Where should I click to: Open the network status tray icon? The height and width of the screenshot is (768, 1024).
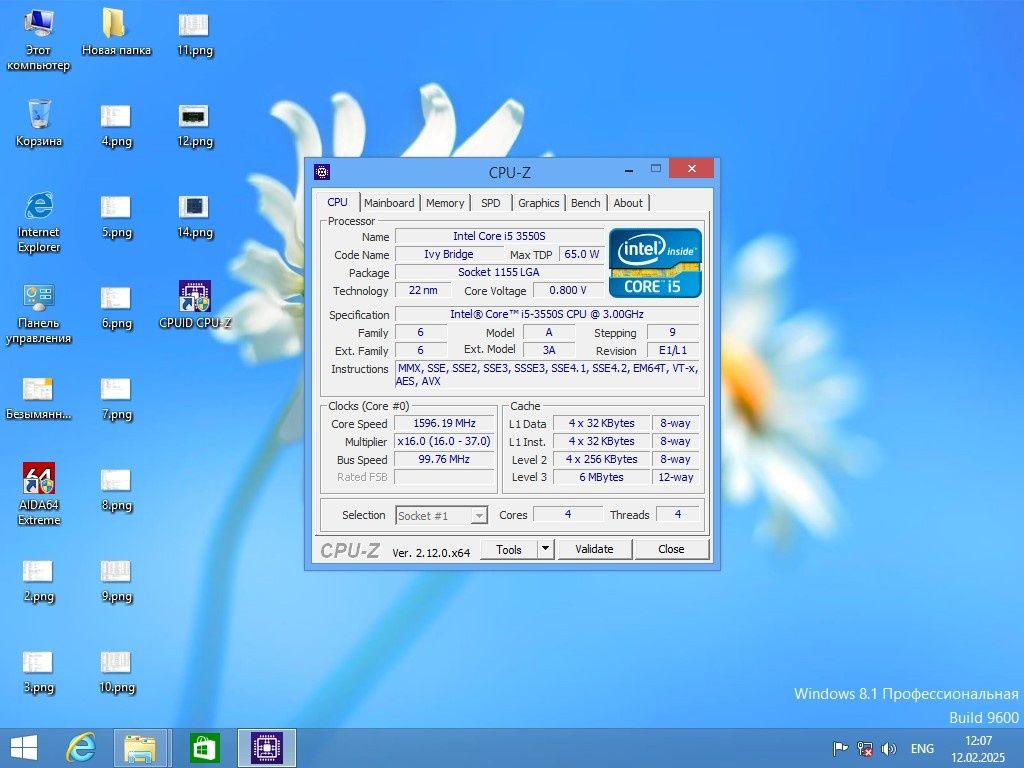coord(865,748)
